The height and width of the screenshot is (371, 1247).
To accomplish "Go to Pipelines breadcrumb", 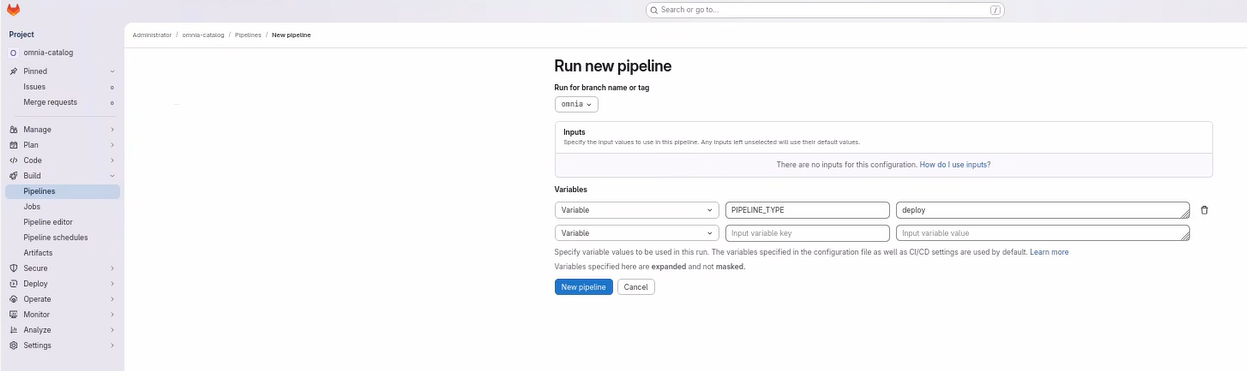I will [248, 35].
